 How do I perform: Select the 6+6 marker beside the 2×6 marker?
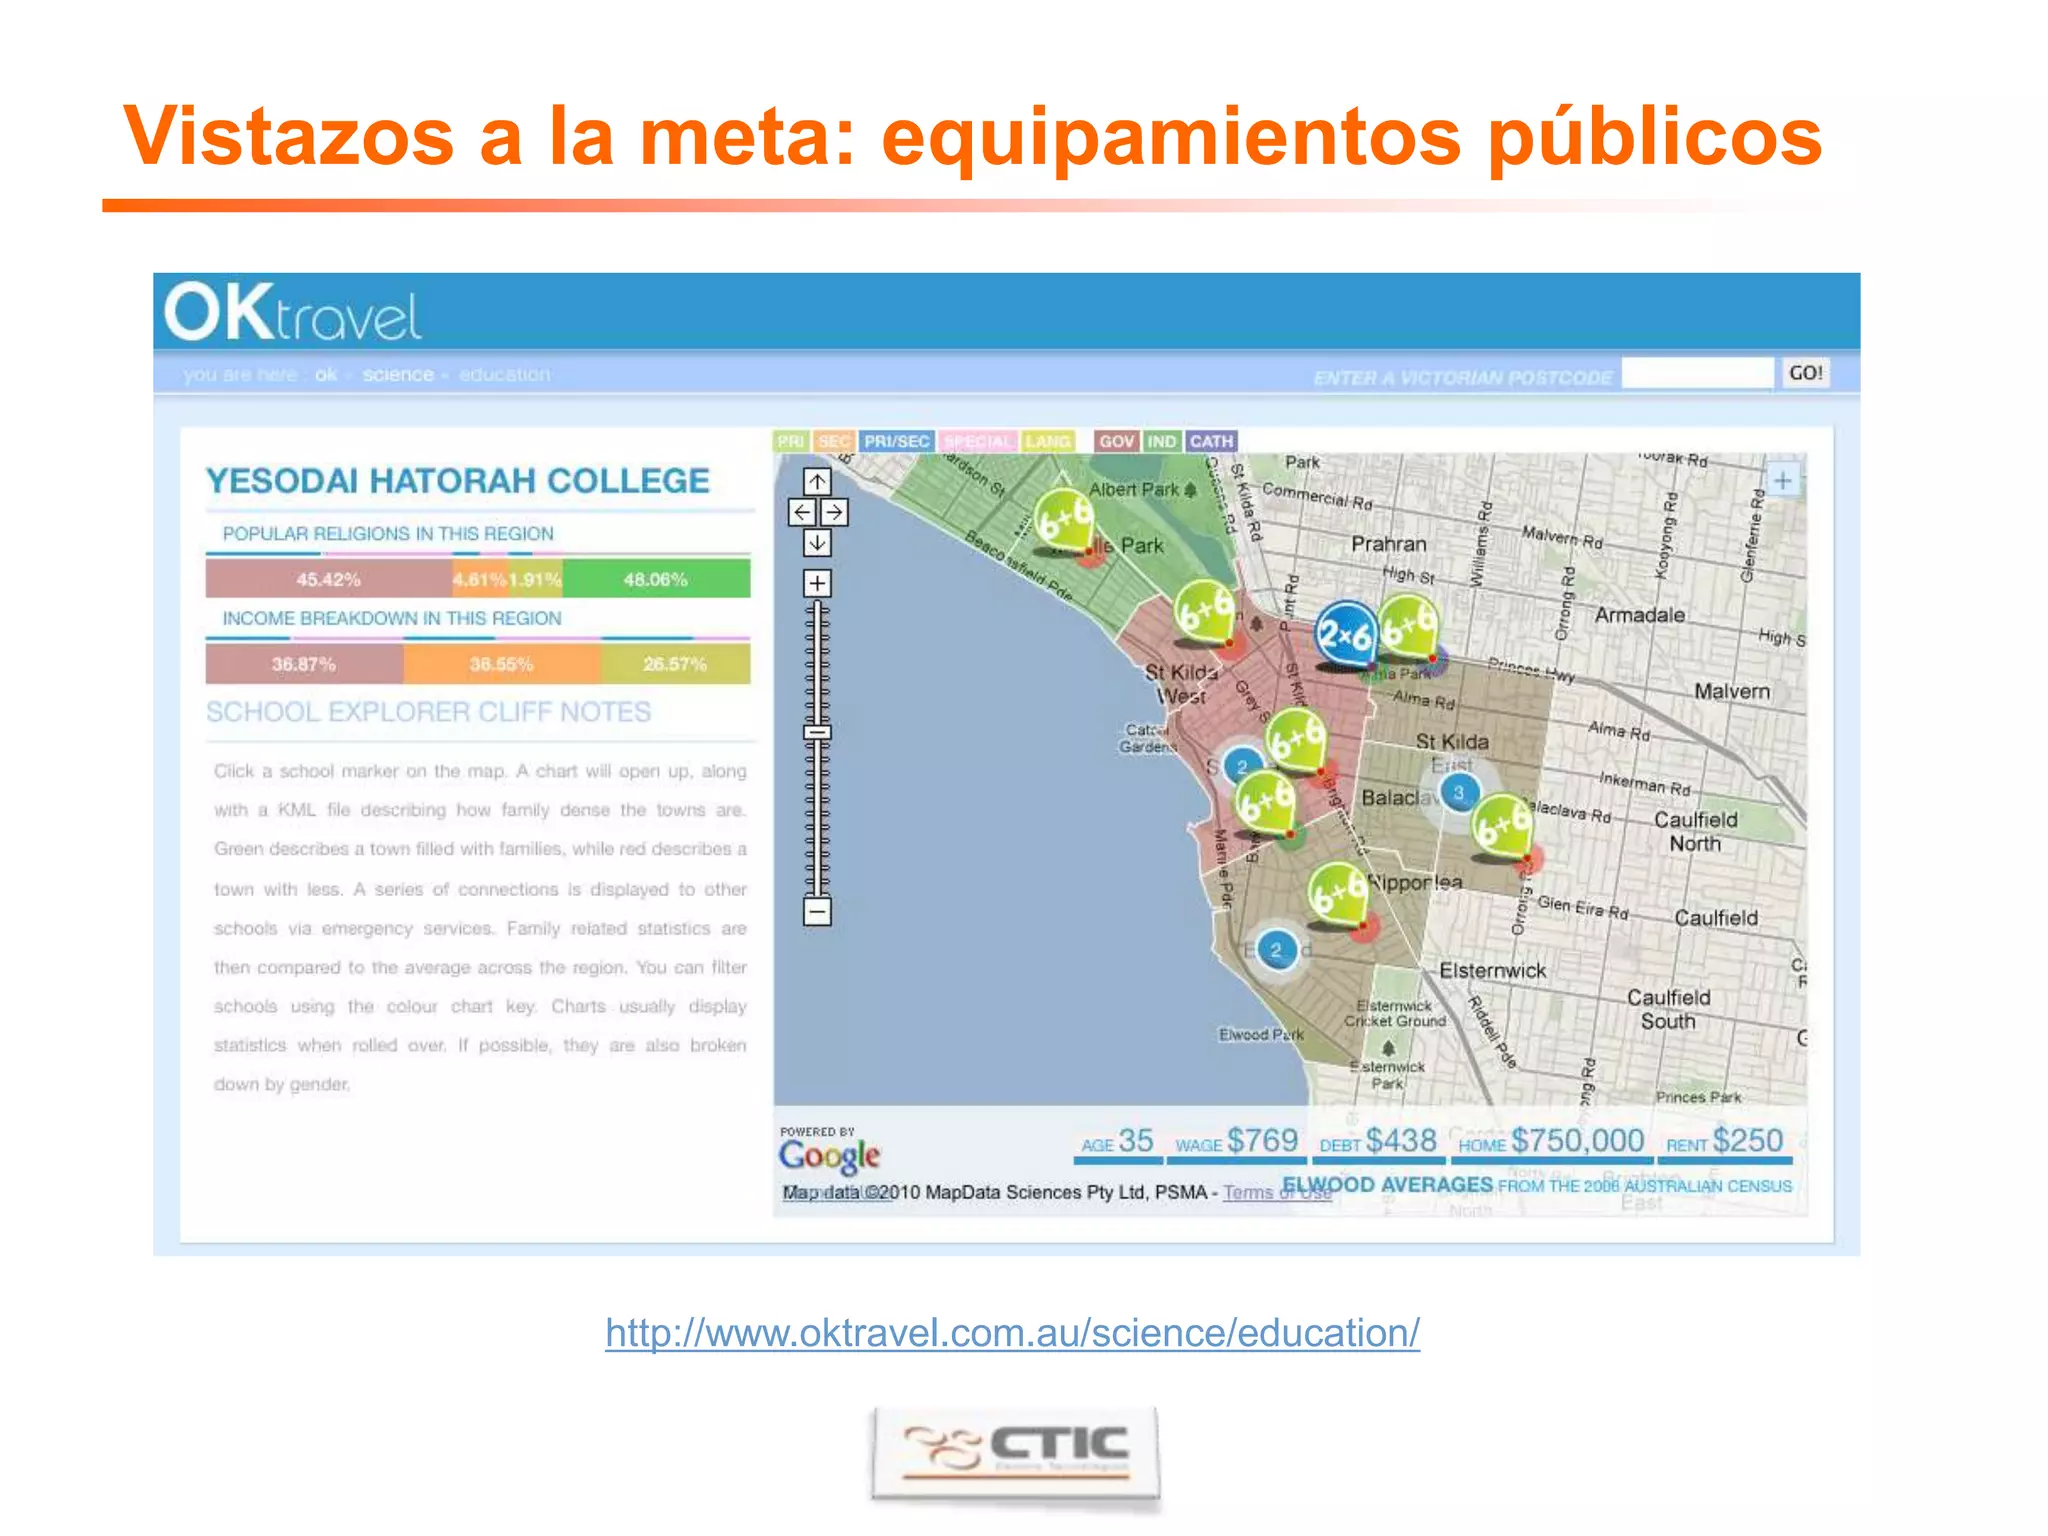click(x=1408, y=627)
